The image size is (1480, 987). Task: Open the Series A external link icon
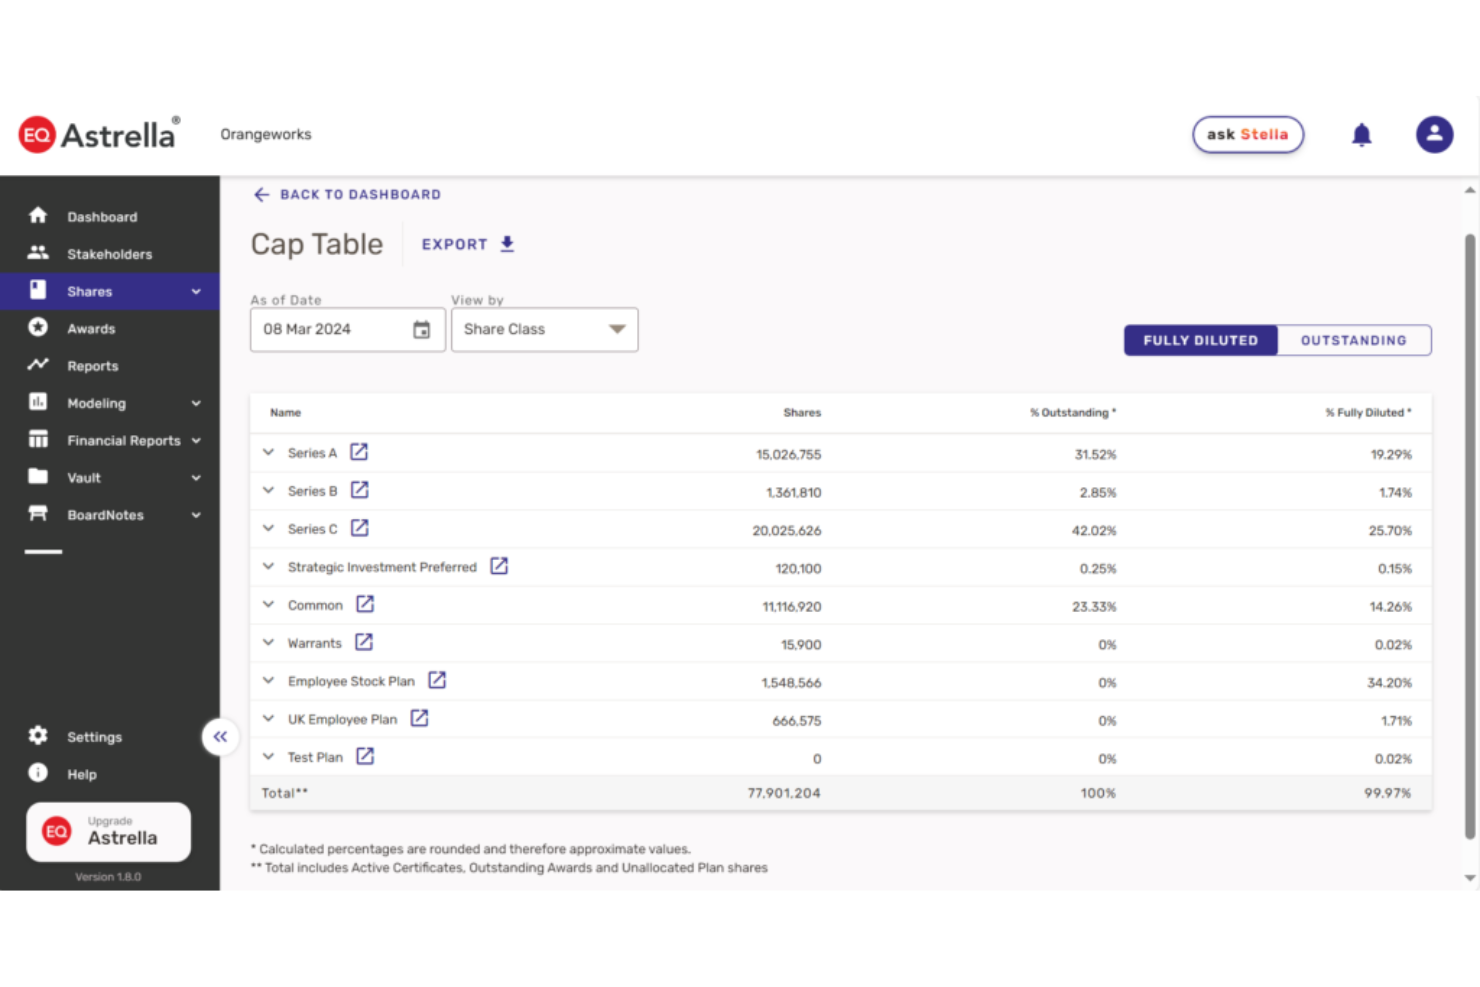click(359, 452)
